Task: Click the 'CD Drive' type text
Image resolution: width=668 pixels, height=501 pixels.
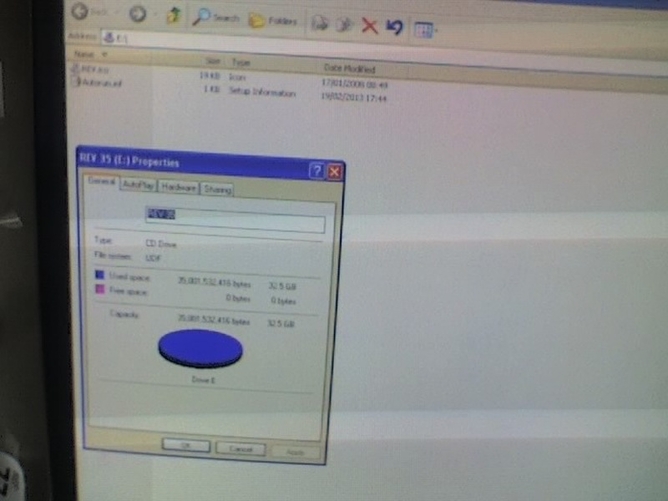Action: [x=161, y=244]
